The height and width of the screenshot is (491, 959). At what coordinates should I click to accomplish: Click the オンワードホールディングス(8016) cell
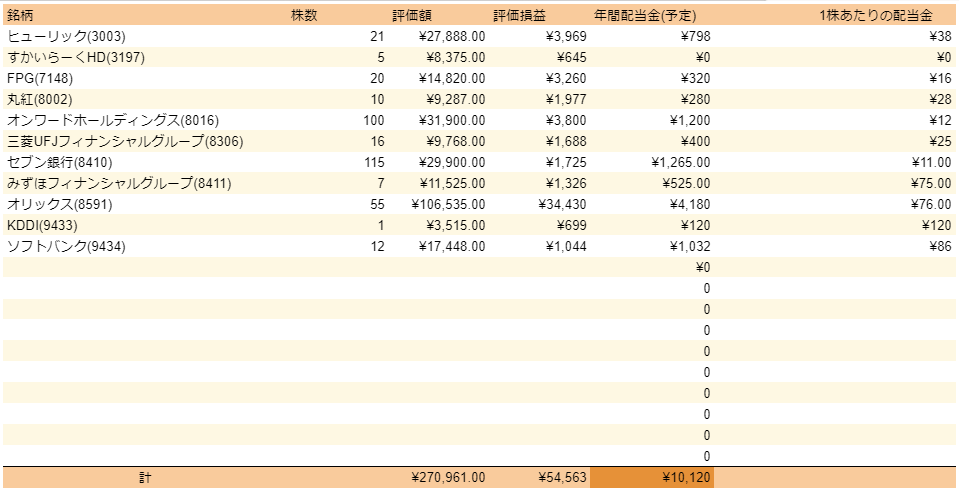113,120
